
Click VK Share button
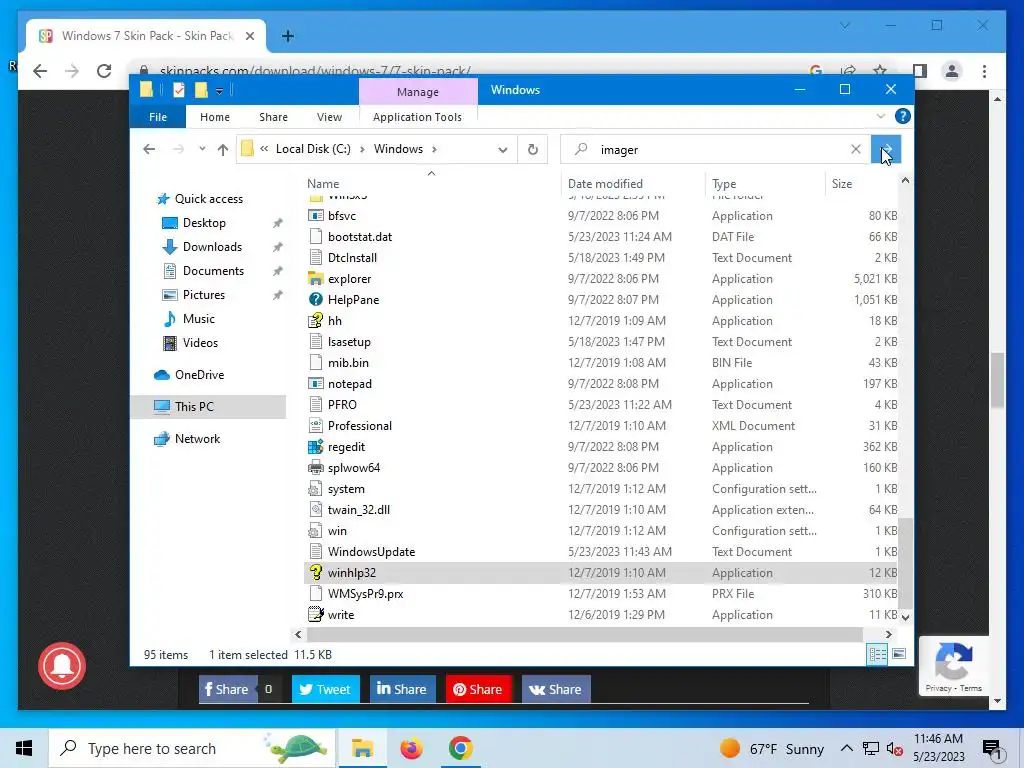[x=556, y=689]
